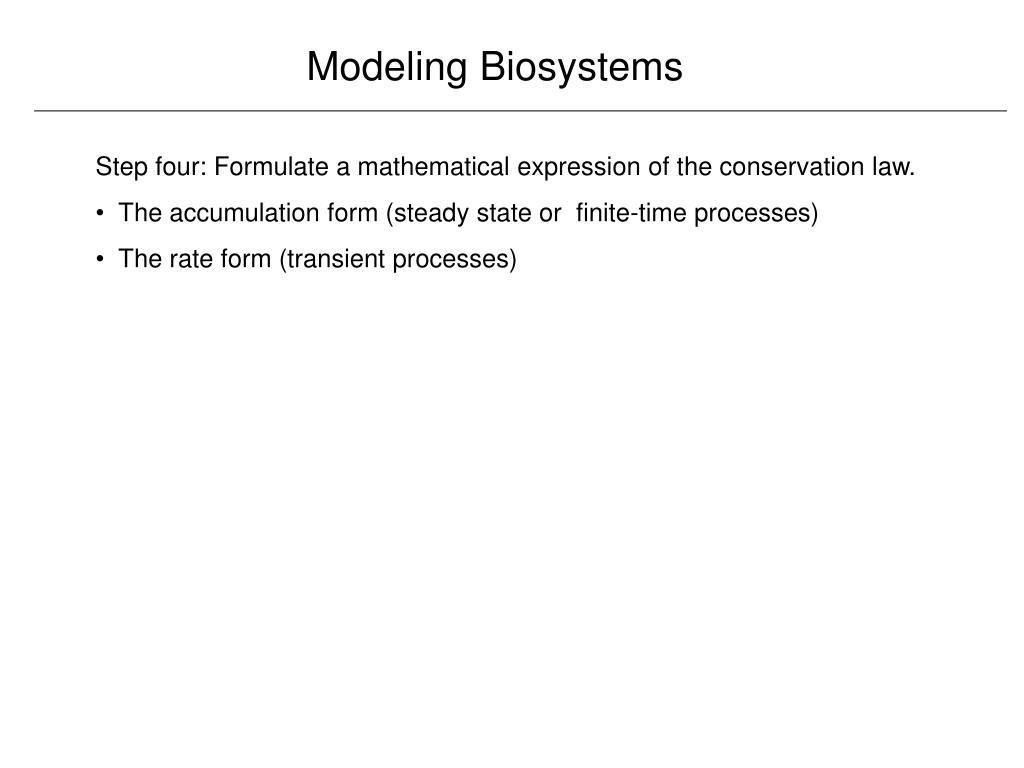The width and height of the screenshot is (1024, 768).
Task: Click the 'Step four:' label text
Action: pyautogui.click(x=151, y=167)
